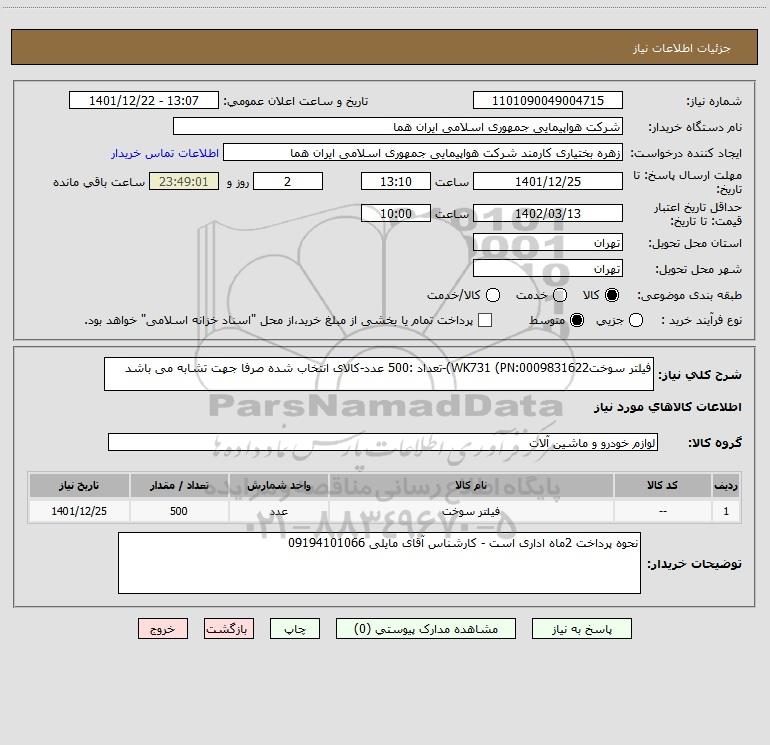
Task: Click the deadline time field 13:10
Action: 396,182
